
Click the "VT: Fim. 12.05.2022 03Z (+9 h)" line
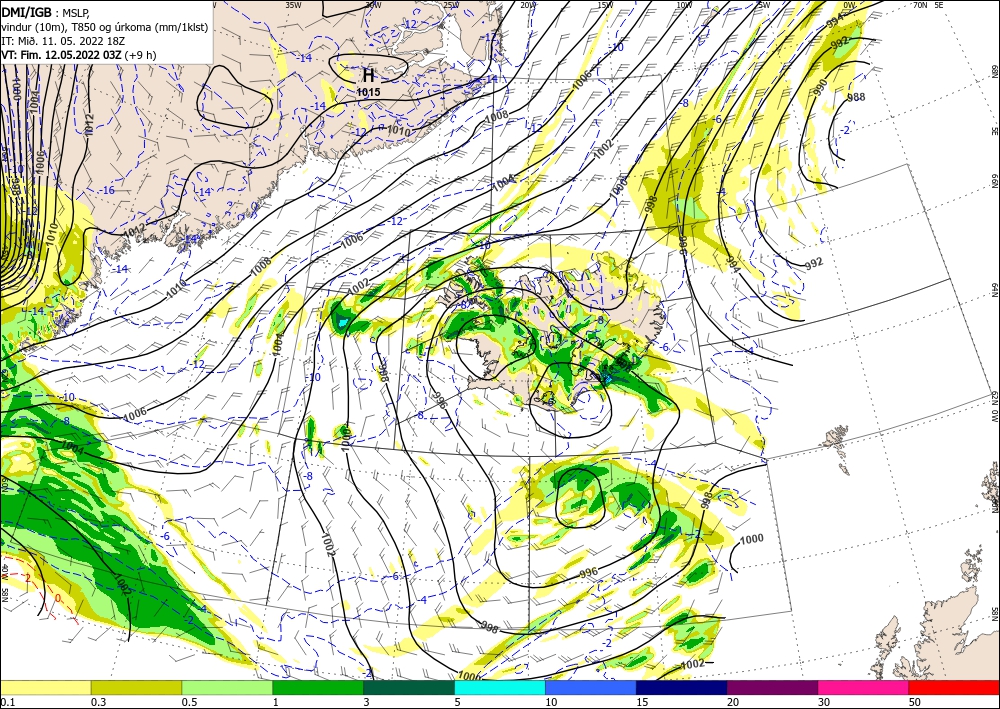click(78, 55)
